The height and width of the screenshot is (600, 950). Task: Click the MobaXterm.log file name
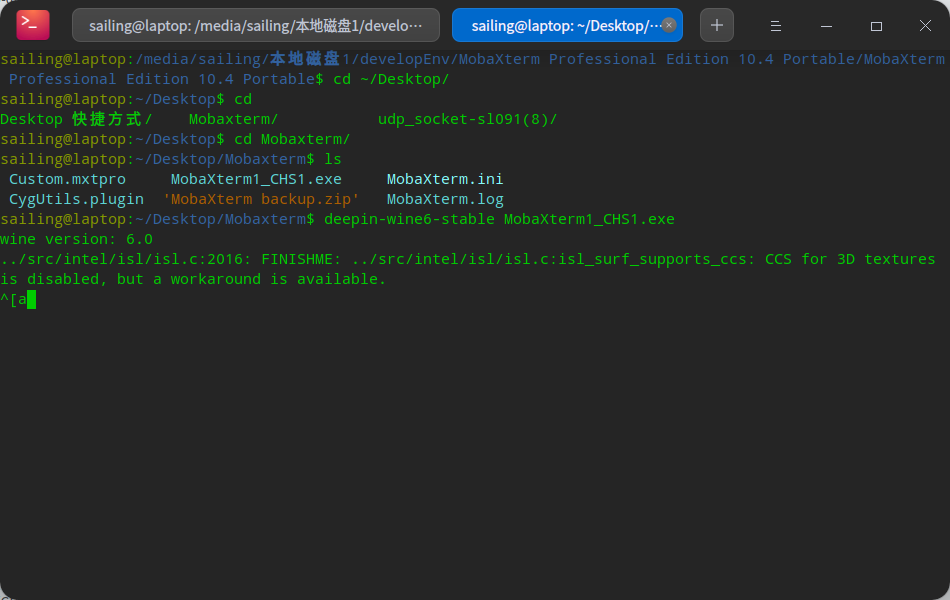pos(445,199)
